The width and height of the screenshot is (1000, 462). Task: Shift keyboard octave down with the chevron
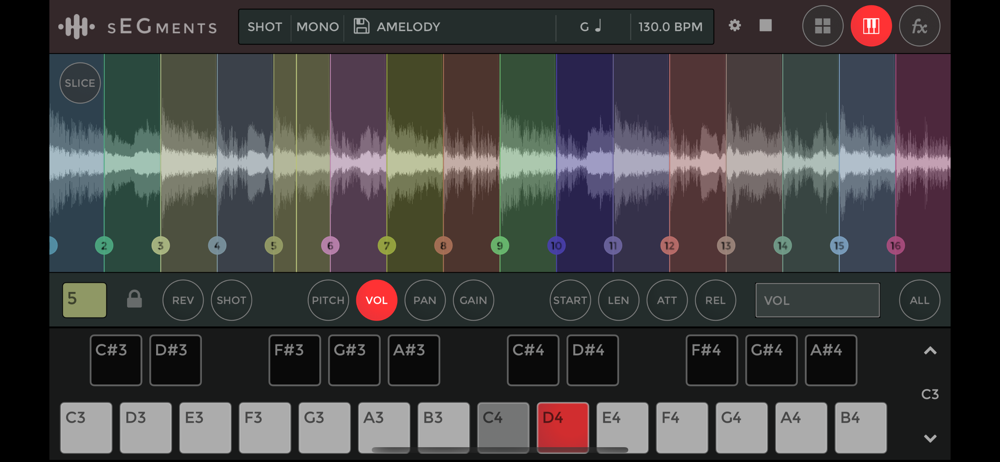coord(930,438)
